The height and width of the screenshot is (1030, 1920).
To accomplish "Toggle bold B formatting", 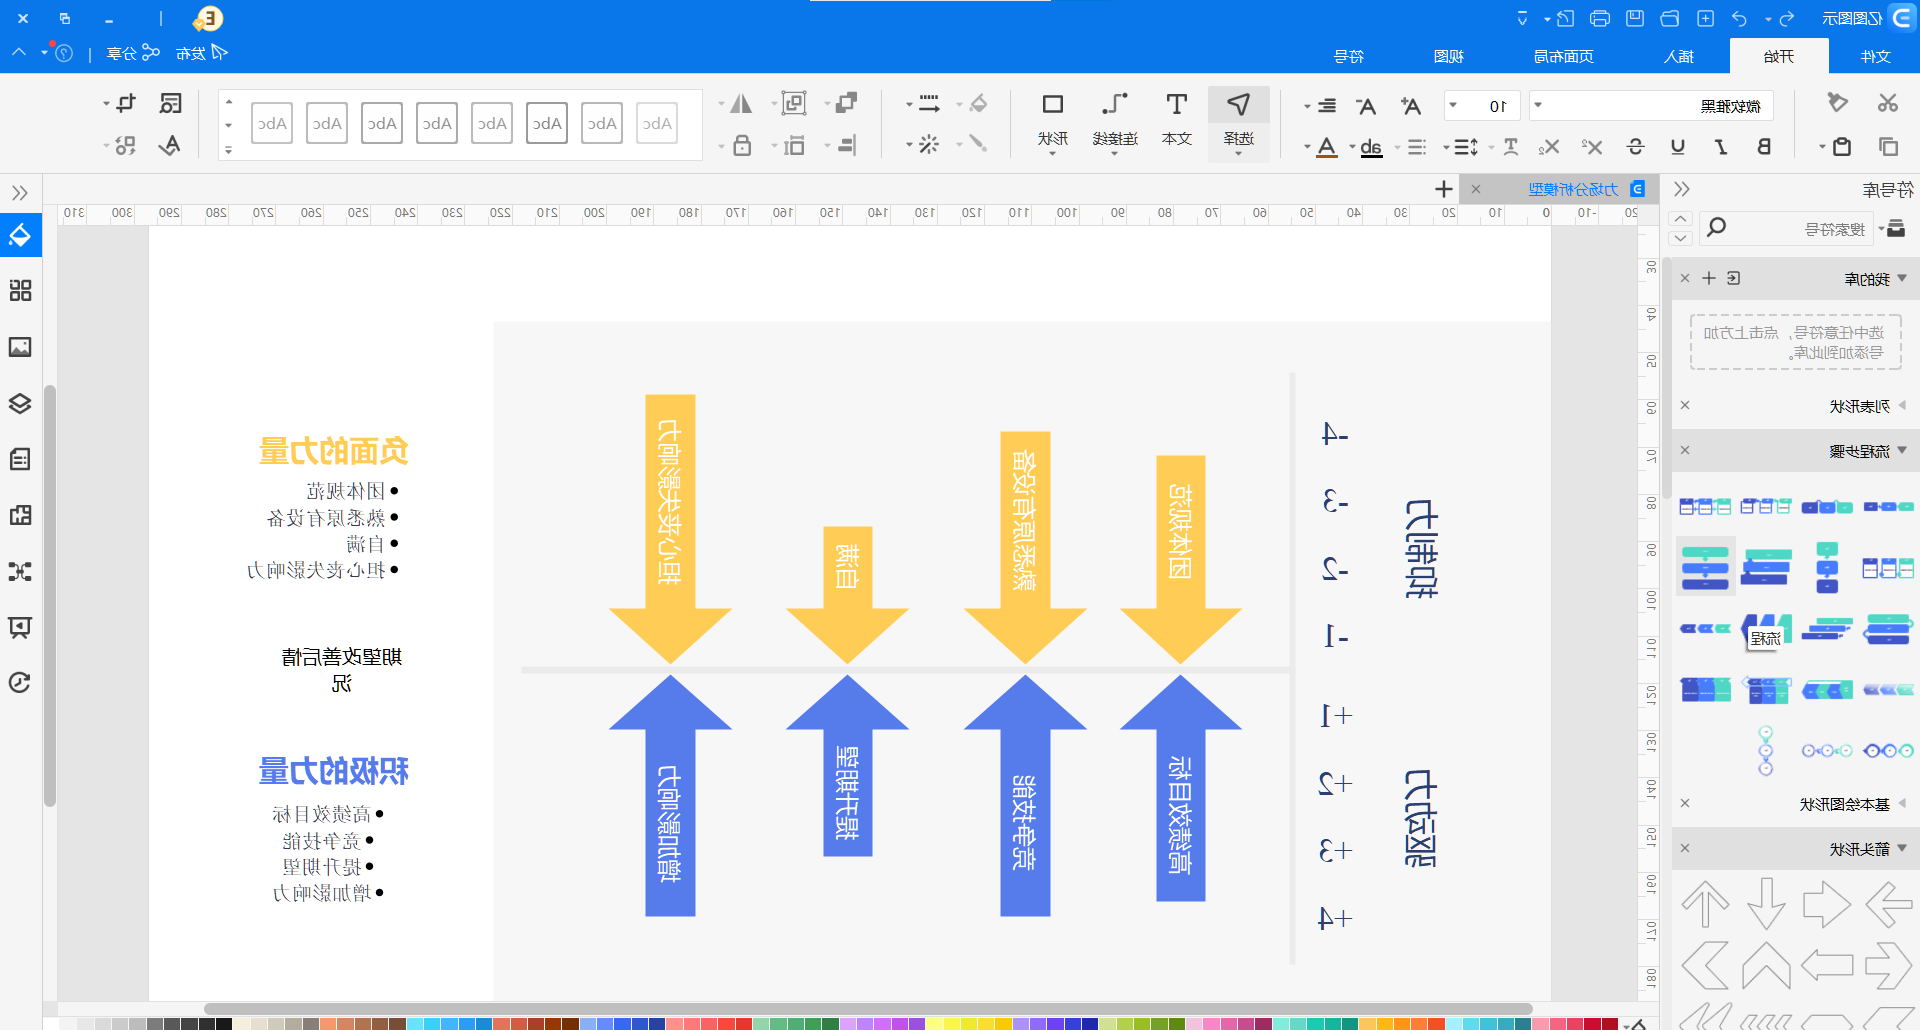I will [x=1765, y=147].
